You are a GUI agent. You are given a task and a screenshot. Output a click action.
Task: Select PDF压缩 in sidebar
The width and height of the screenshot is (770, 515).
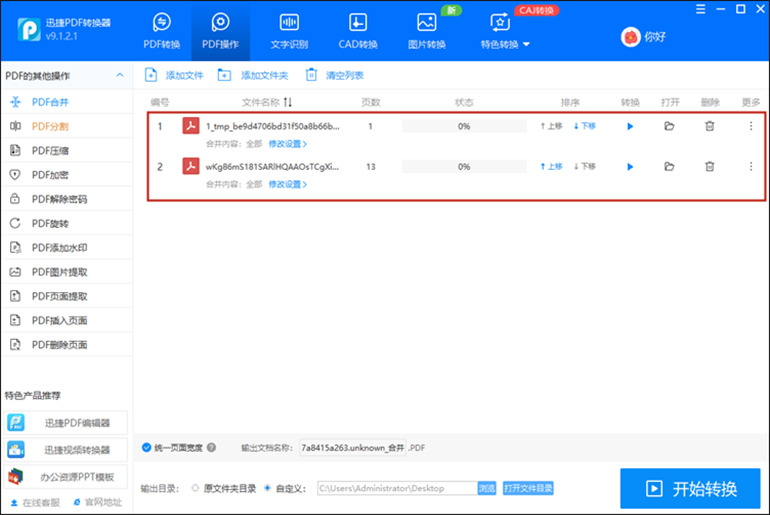[67, 150]
